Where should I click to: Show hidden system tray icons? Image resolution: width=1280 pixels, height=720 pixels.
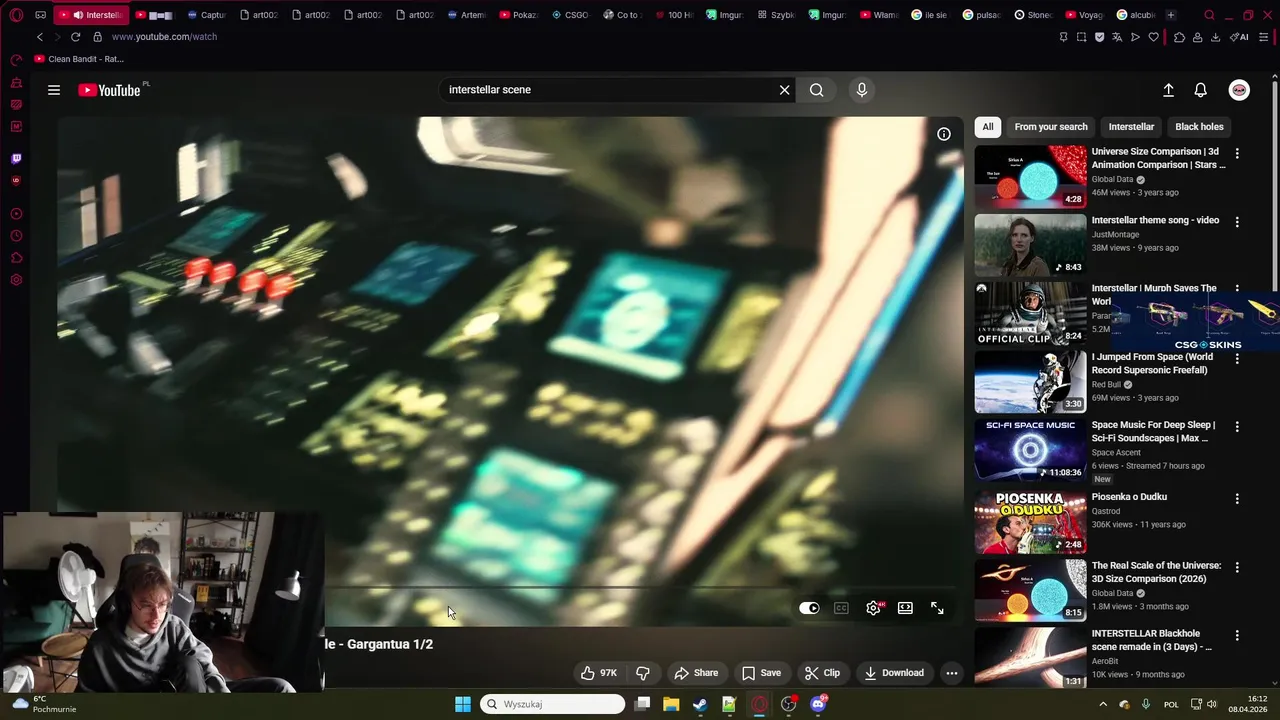pos(1103,704)
